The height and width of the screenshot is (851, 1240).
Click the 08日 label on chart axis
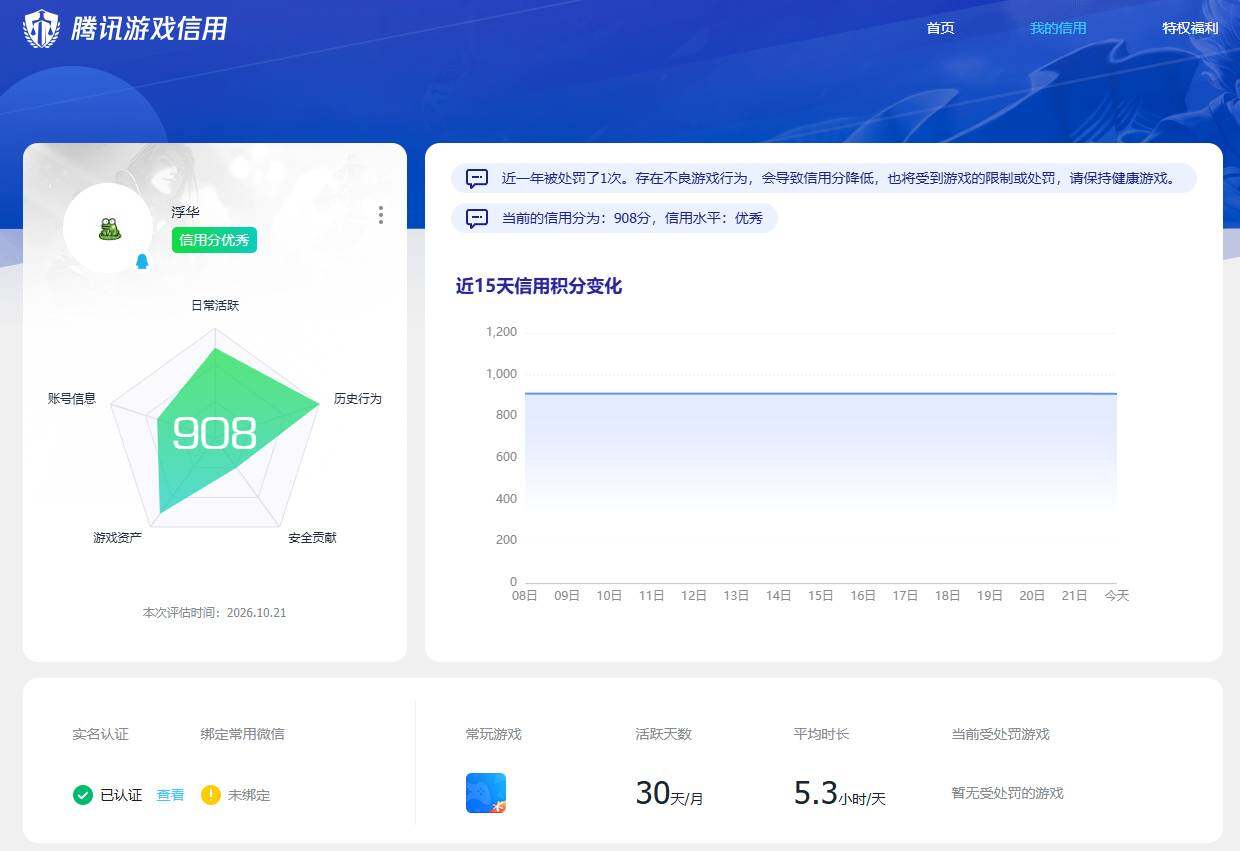point(525,595)
